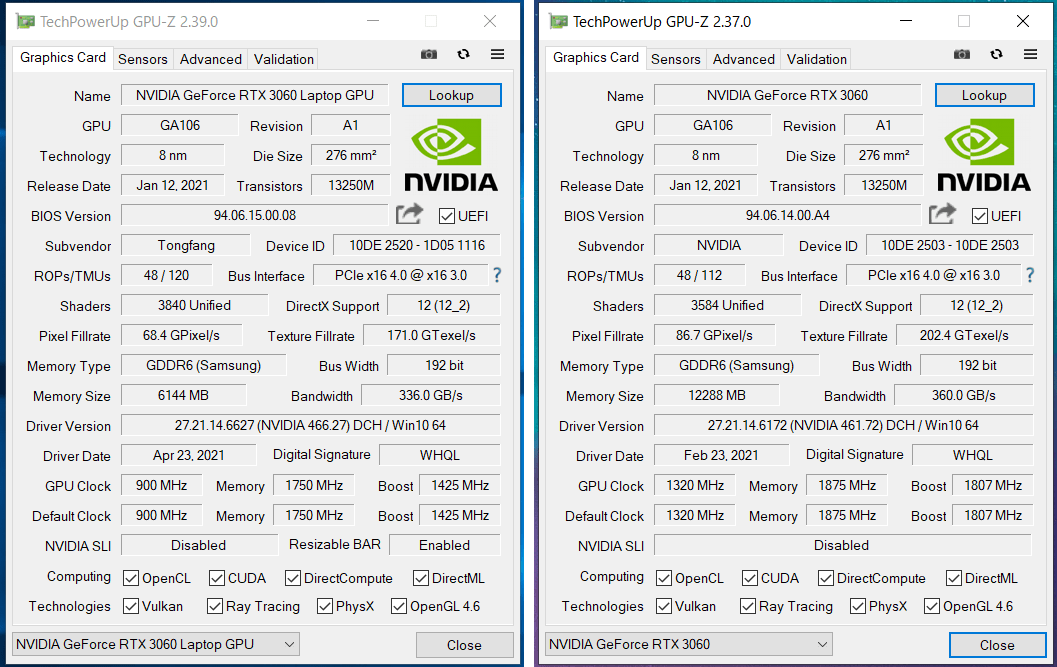
Task: Toggle OpenCL checkbox in GPU-Z 2.39.0
Action: click(x=131, y=579)
